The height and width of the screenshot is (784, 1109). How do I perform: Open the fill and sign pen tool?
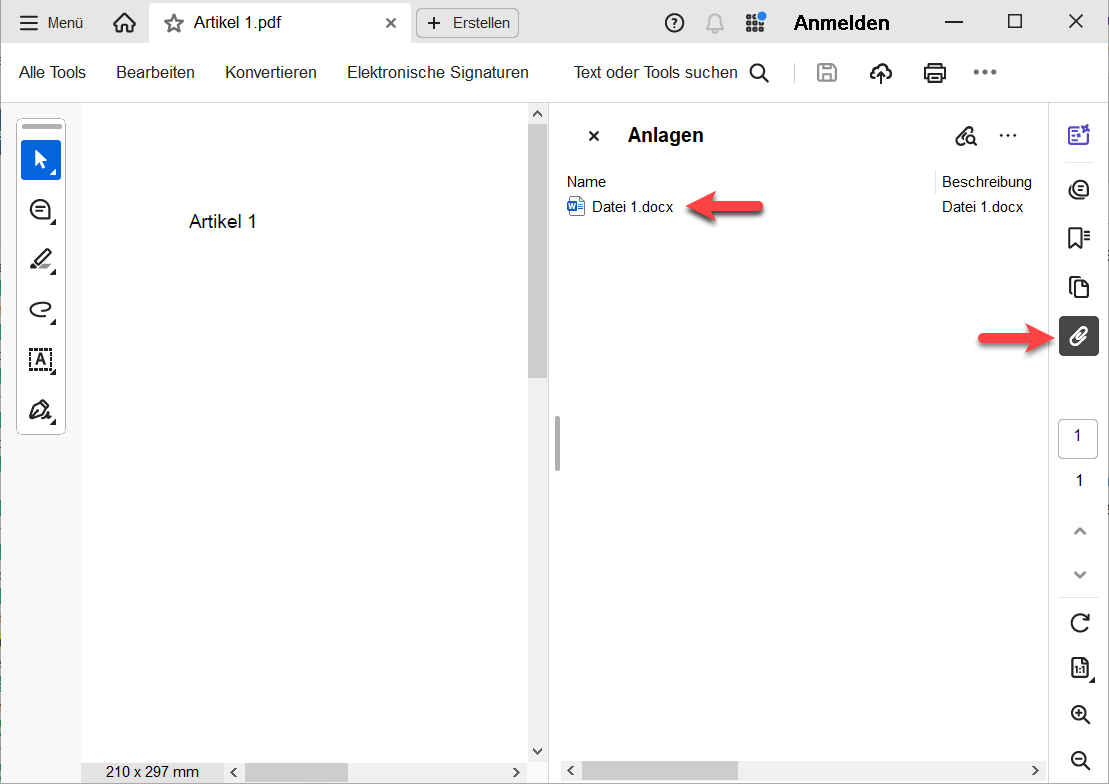coord(41,410)
